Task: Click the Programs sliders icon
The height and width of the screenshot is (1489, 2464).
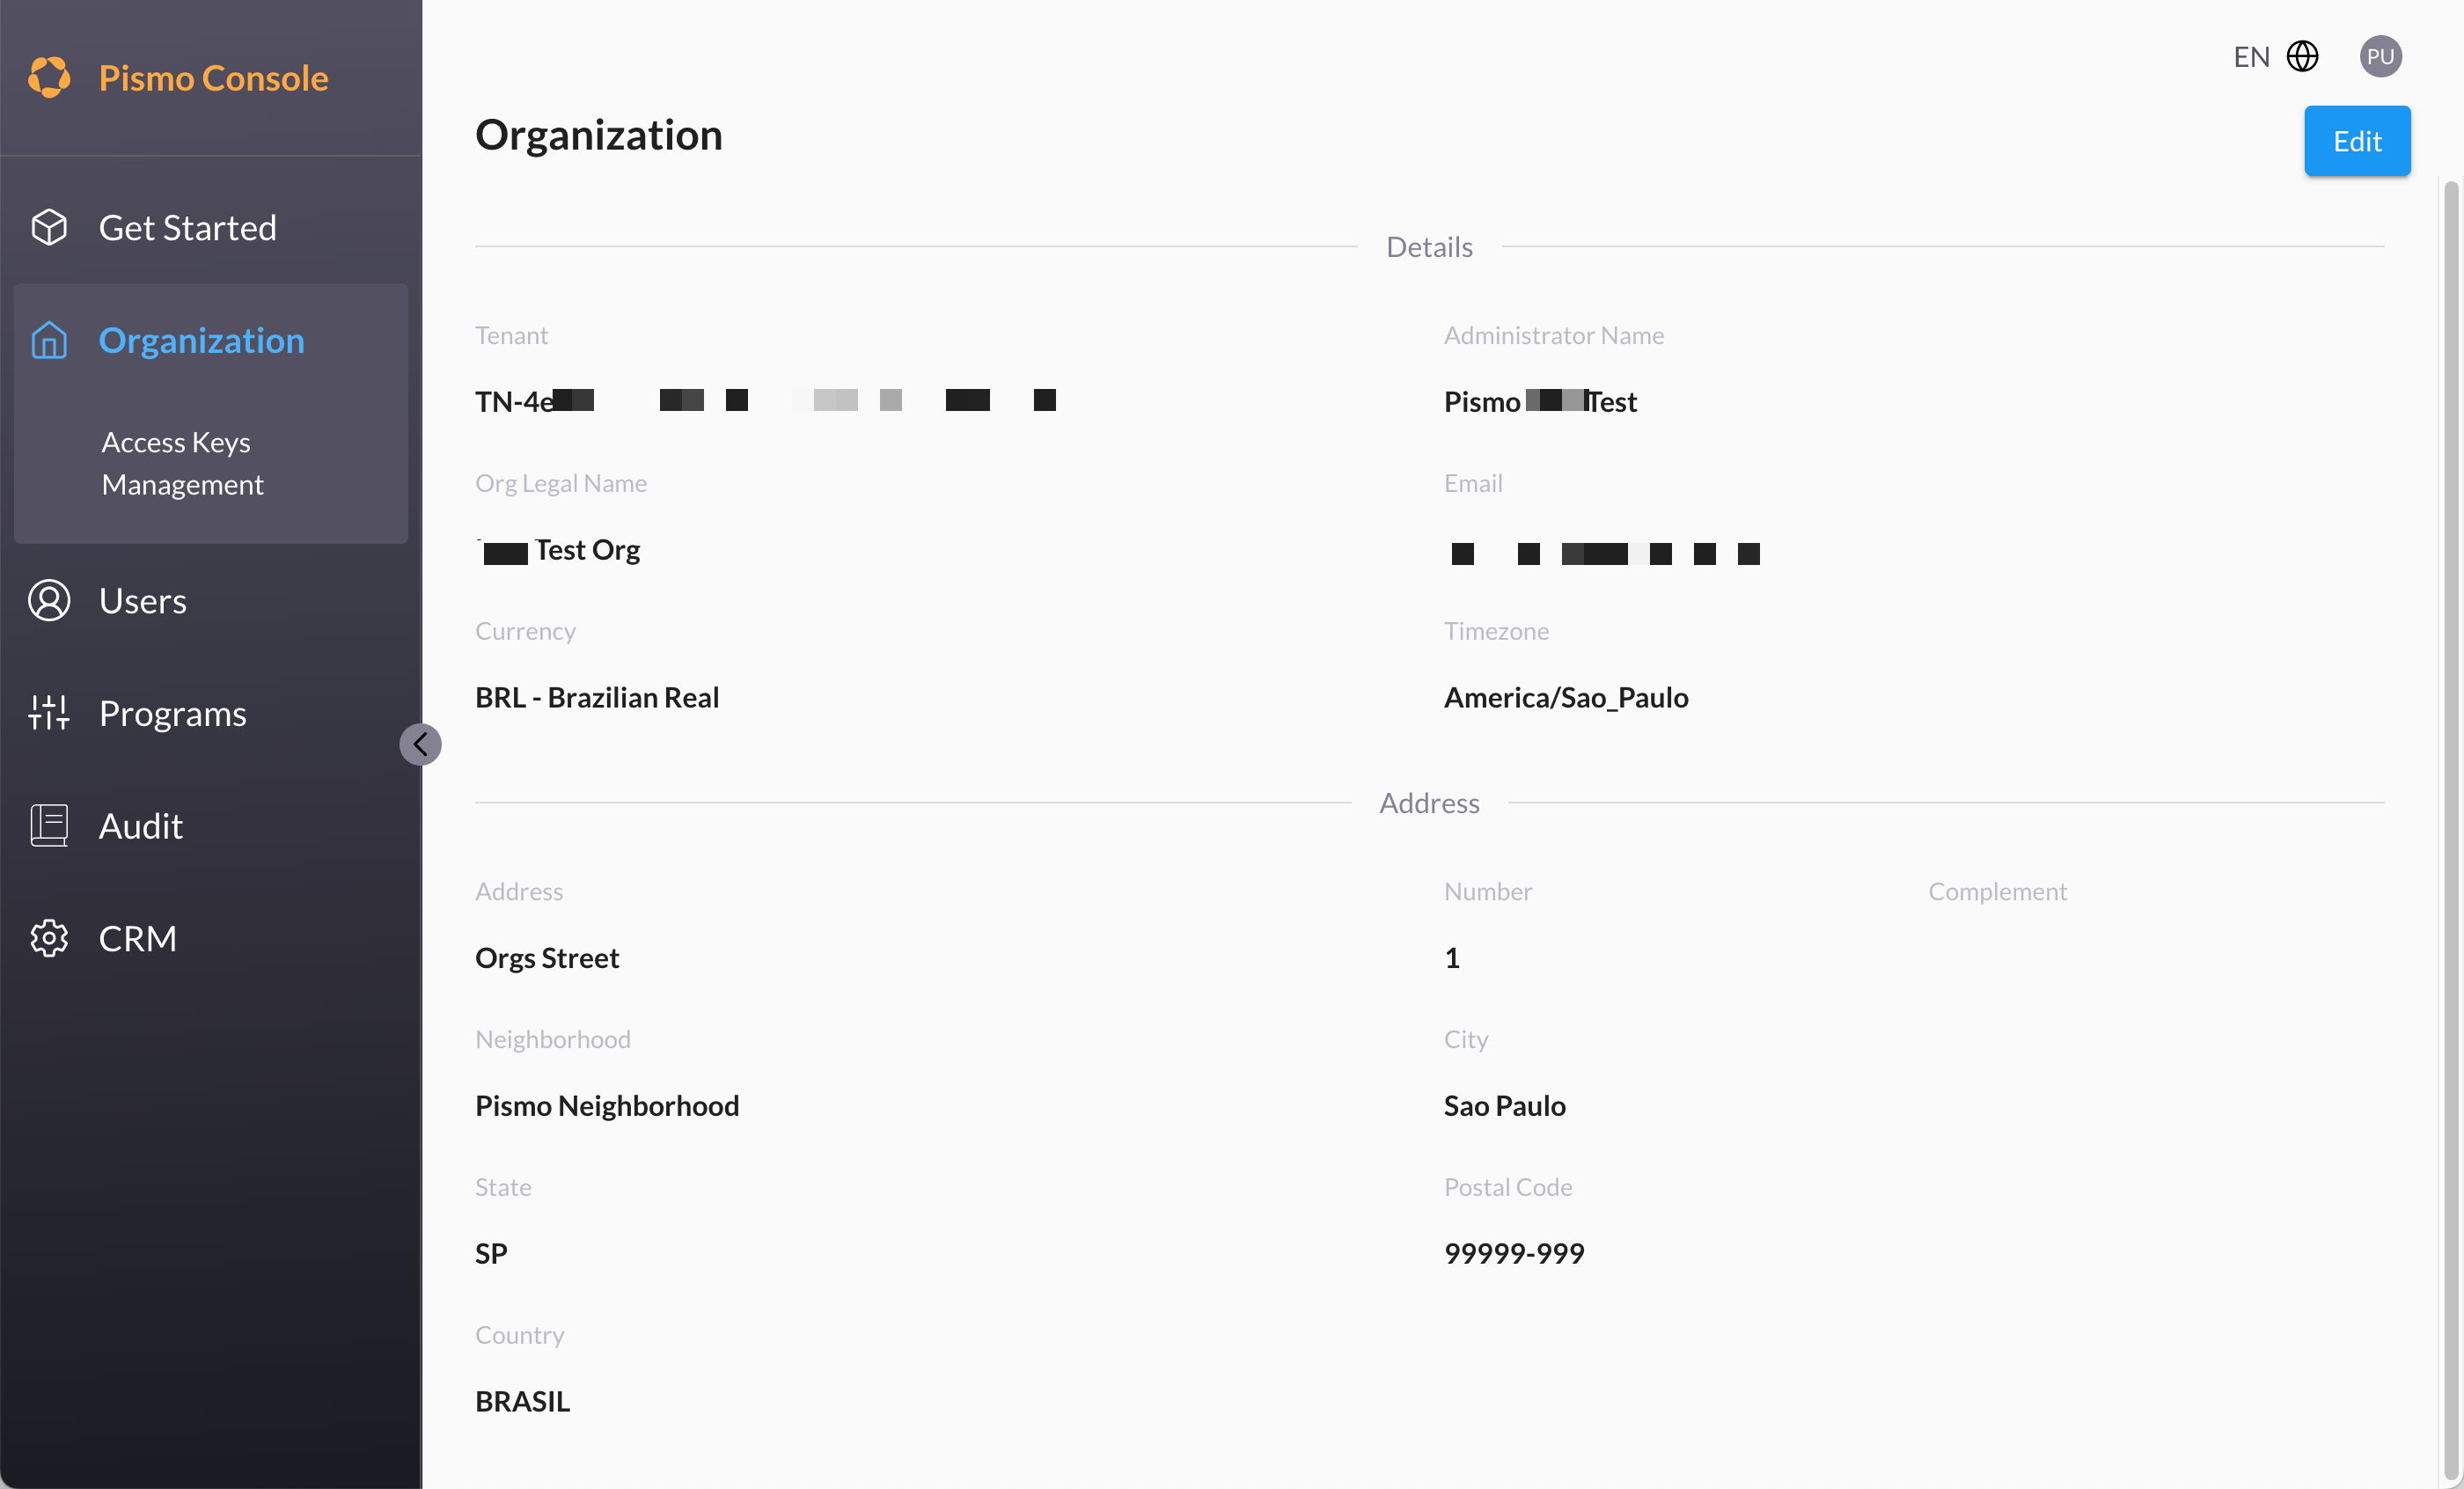Action: pos(49,713)
